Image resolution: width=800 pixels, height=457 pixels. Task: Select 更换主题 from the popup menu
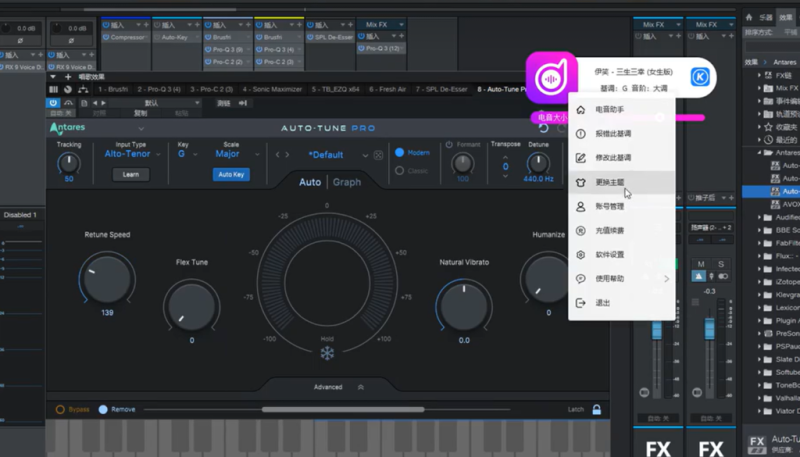[622, 182]
